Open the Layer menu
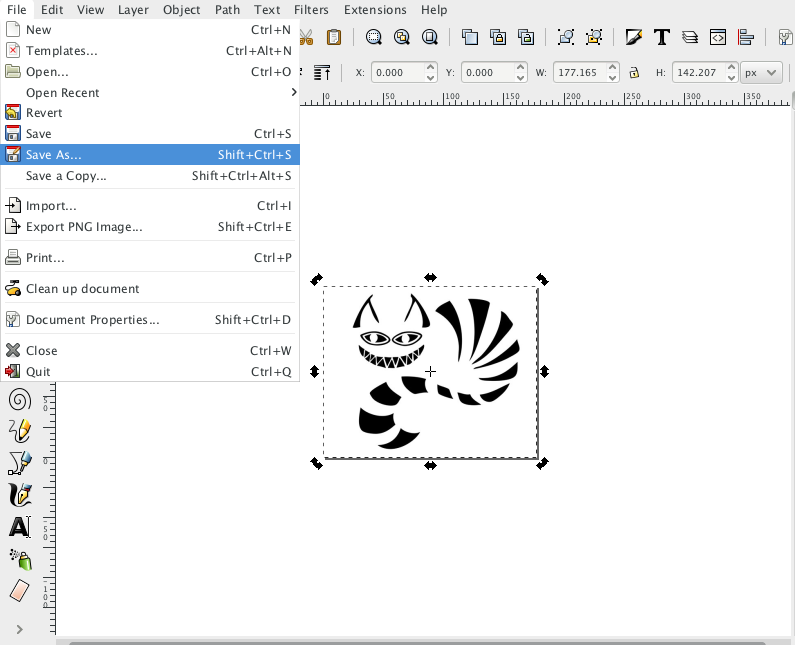795x645 pixels. pos(133,10)
